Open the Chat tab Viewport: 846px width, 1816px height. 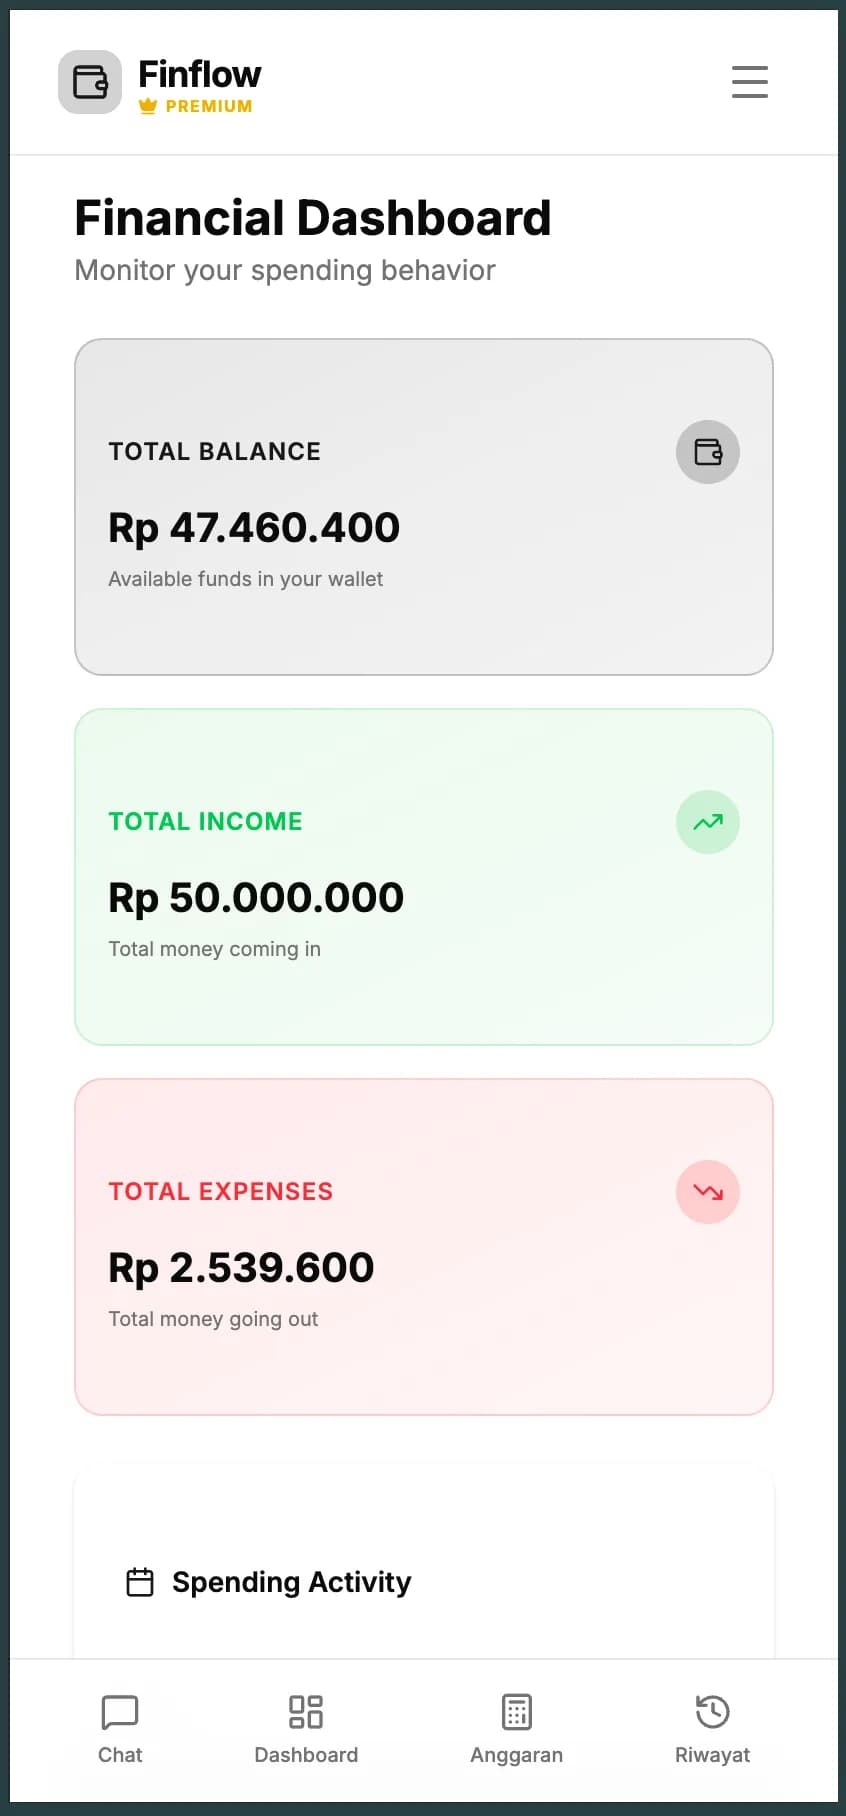pyautogui.click(x=120, y=1729)
